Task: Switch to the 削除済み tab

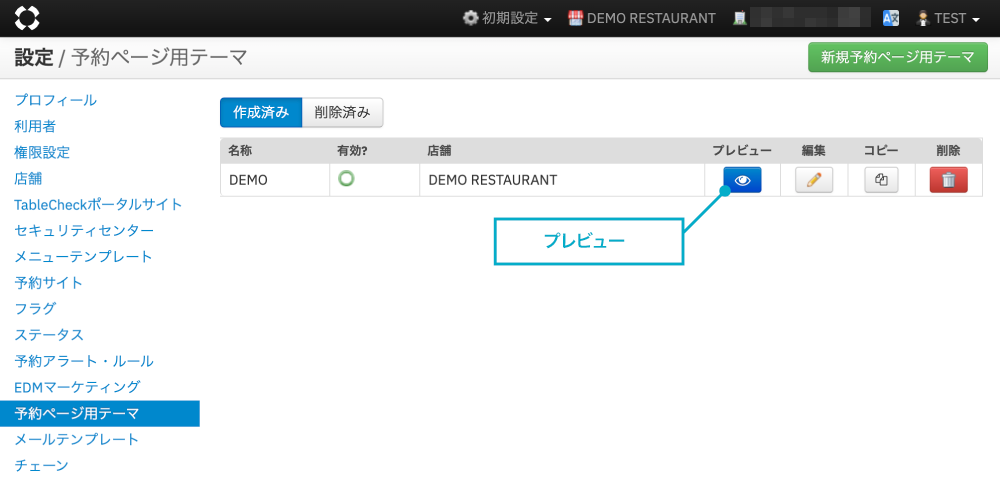Action: point(342,113)
